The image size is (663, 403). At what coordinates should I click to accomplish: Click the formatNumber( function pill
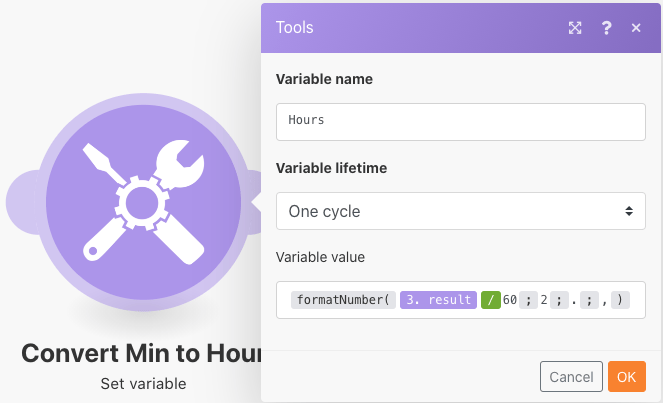click(343, 300)
